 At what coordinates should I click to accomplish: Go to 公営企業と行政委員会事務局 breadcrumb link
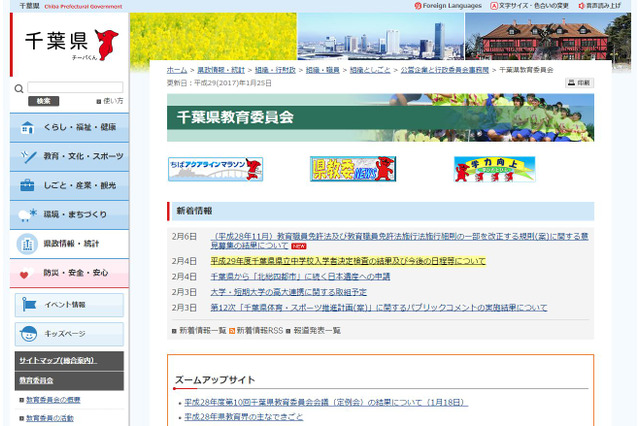(x=444, y=70)
